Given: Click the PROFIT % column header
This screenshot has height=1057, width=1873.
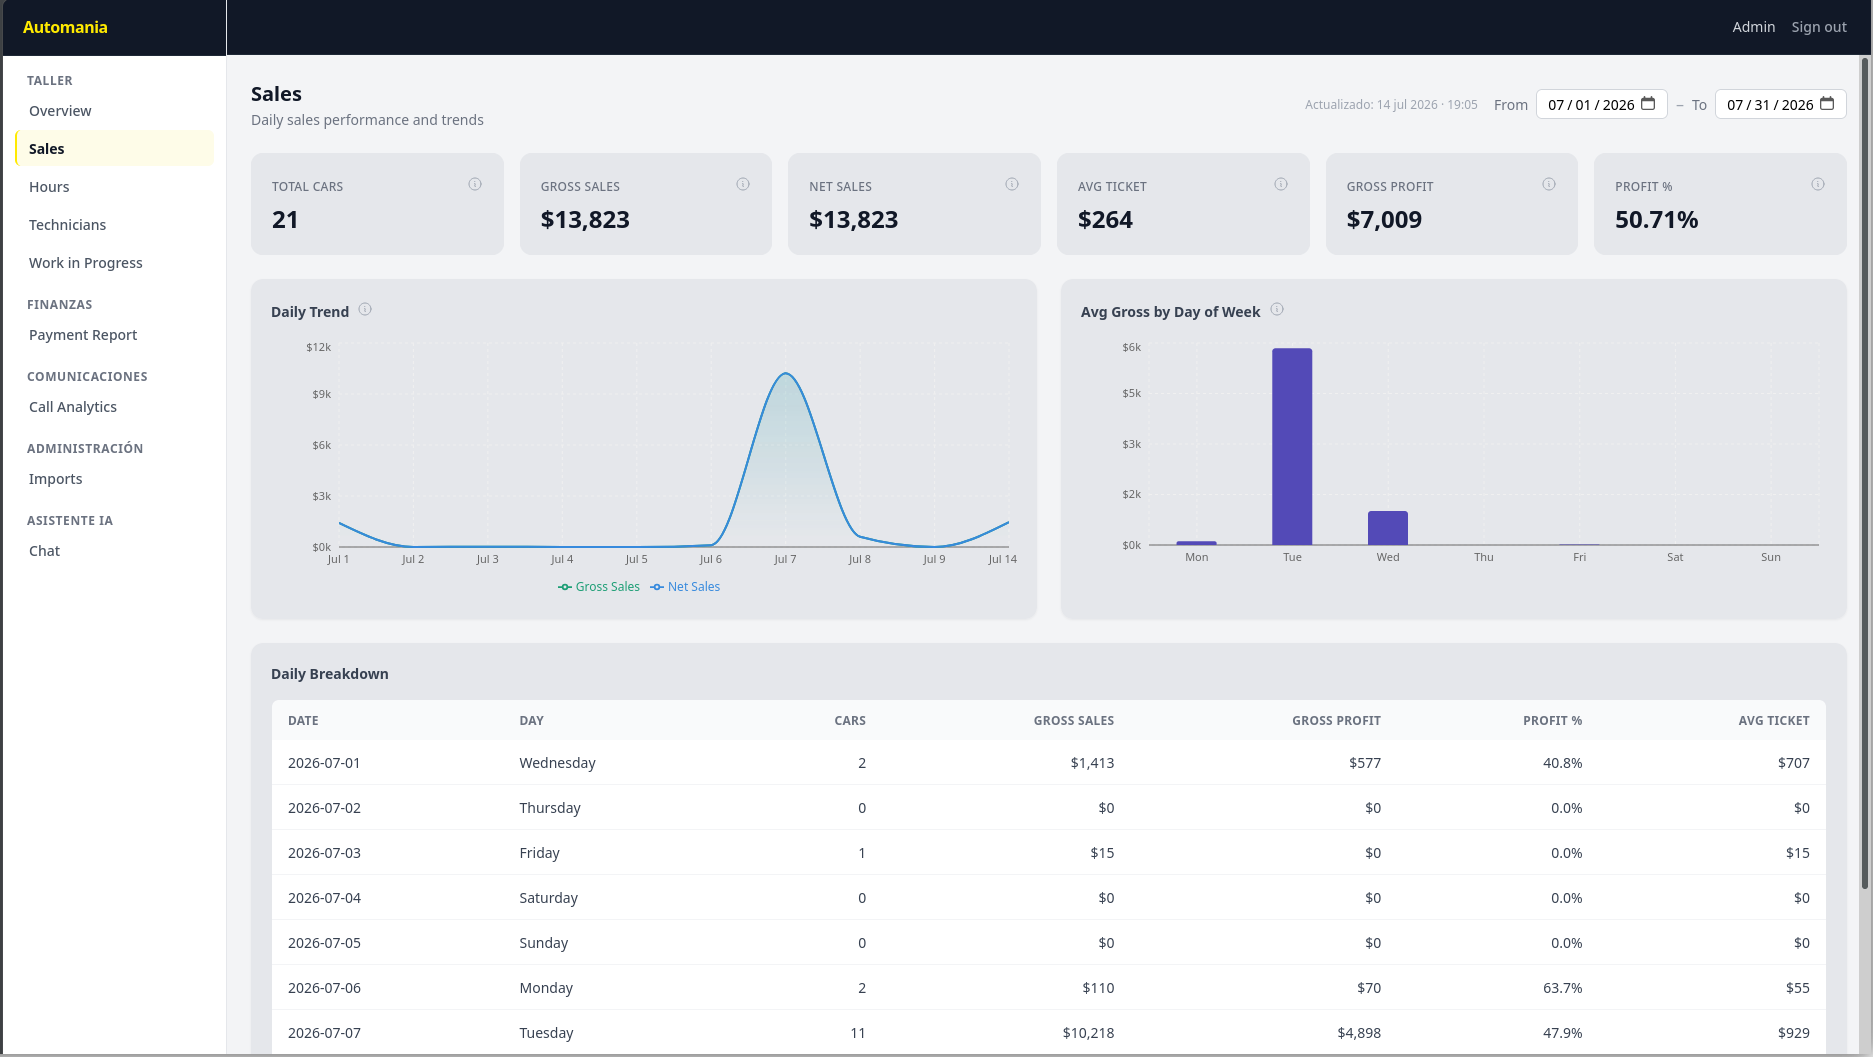Looking at the screenshot, I should (1552, 721).
